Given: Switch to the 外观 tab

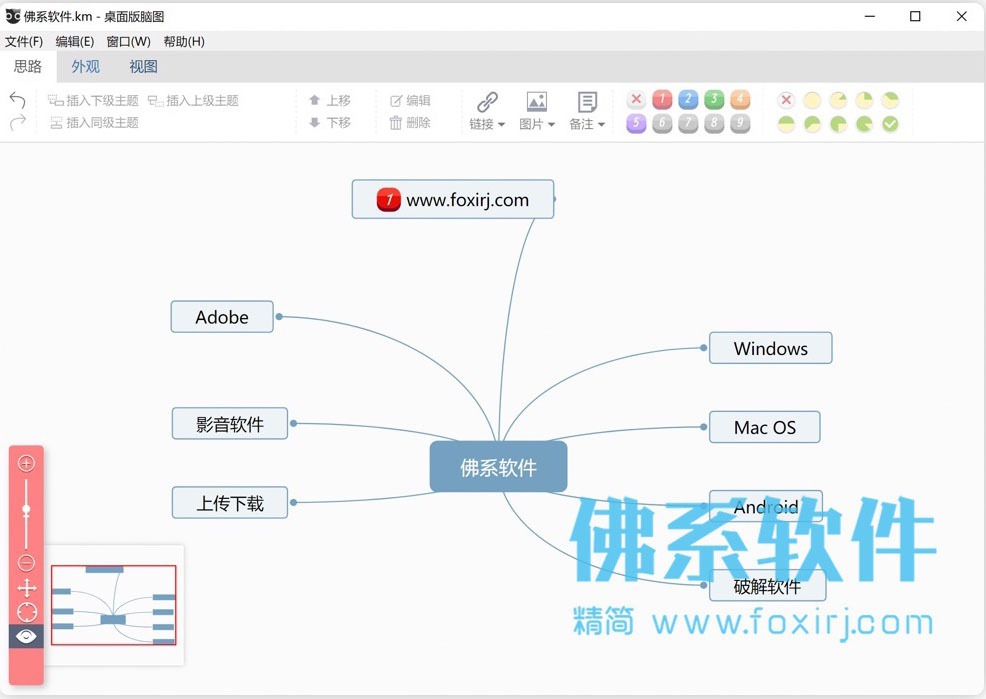Looking at the screenshot, I should [86, 67].
